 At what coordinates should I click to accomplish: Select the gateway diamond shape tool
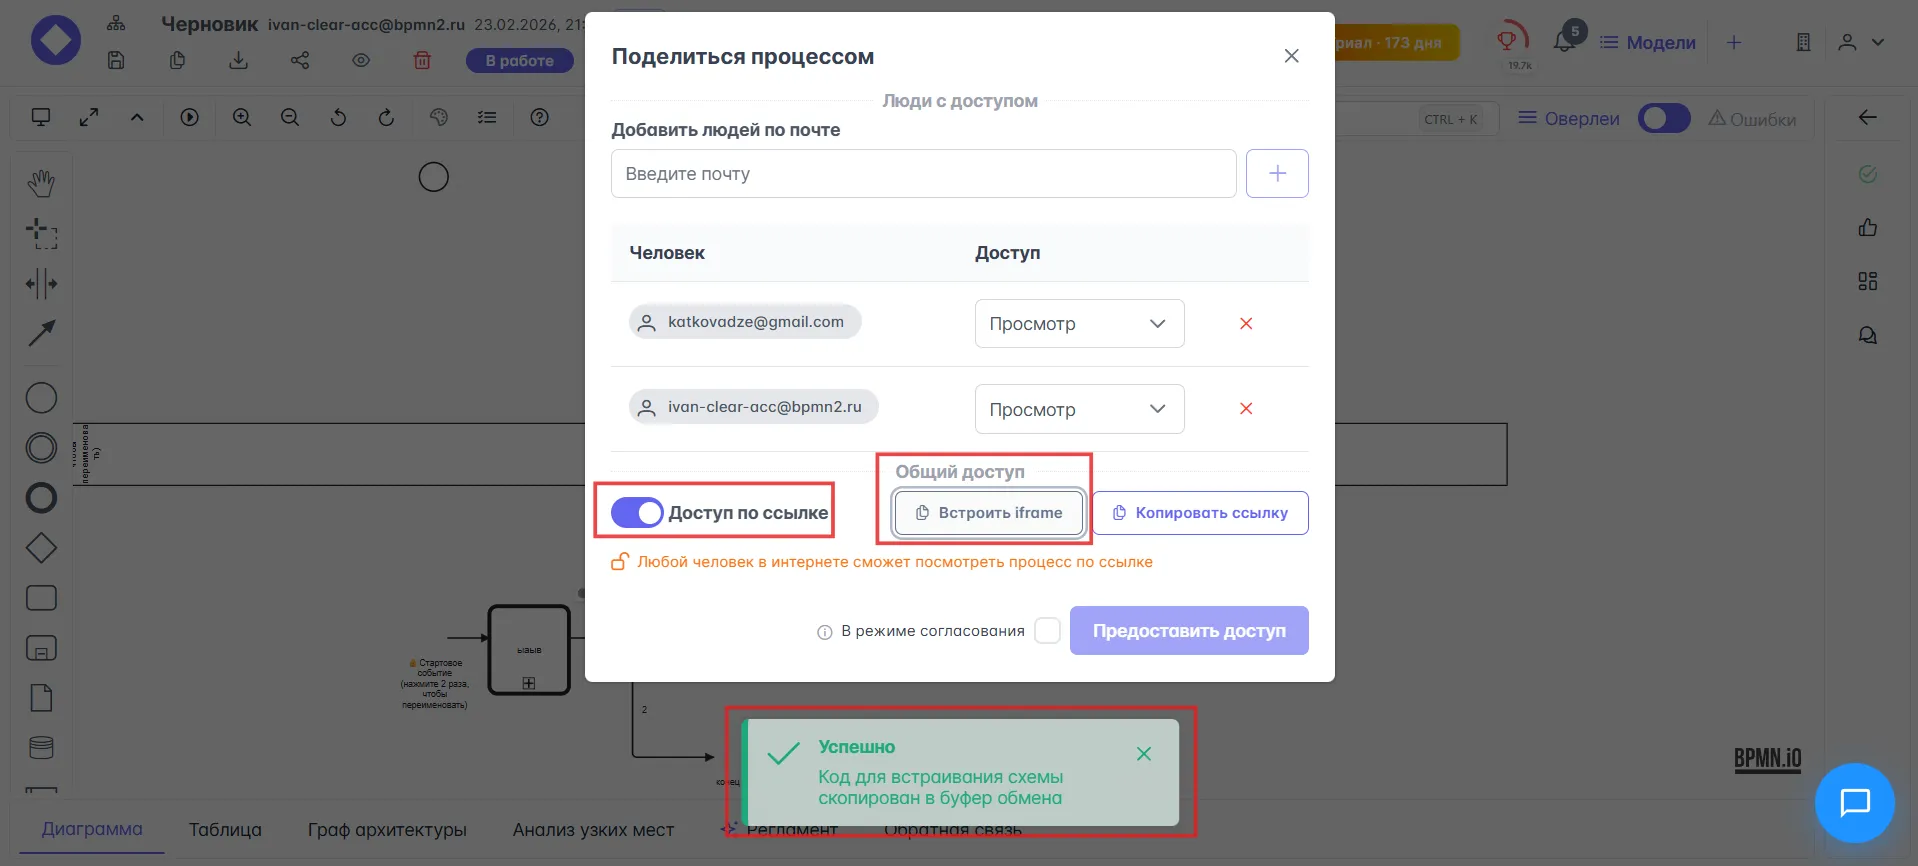coord(41,548)
